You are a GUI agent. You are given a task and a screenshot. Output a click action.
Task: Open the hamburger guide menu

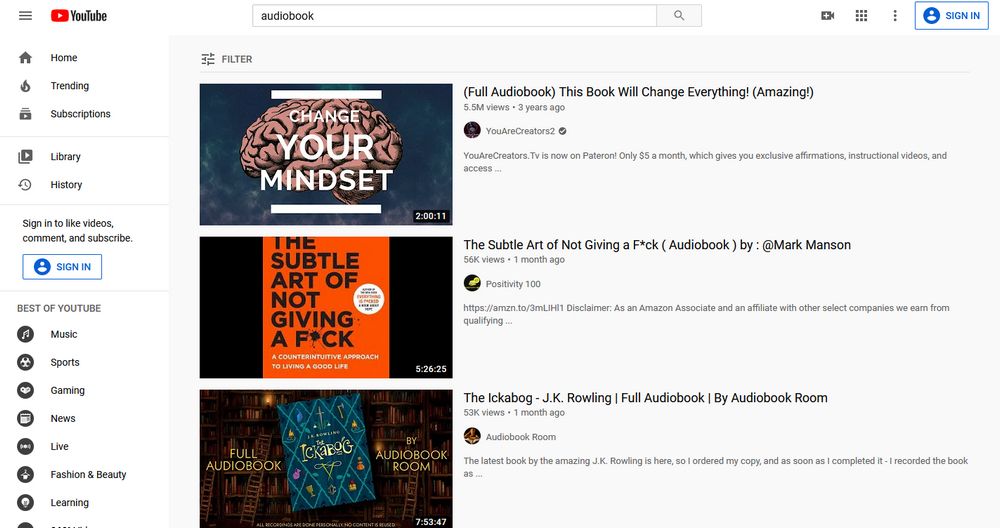tap(26, 15)
